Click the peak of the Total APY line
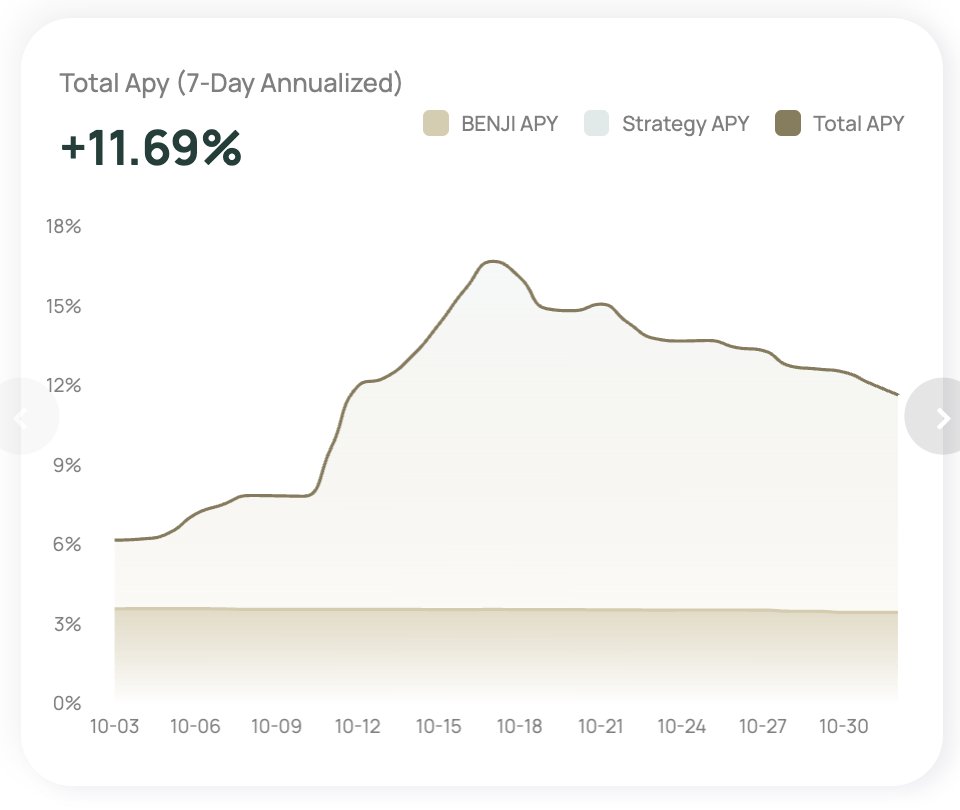The image size is (960, 810). (x=493, y=262)
